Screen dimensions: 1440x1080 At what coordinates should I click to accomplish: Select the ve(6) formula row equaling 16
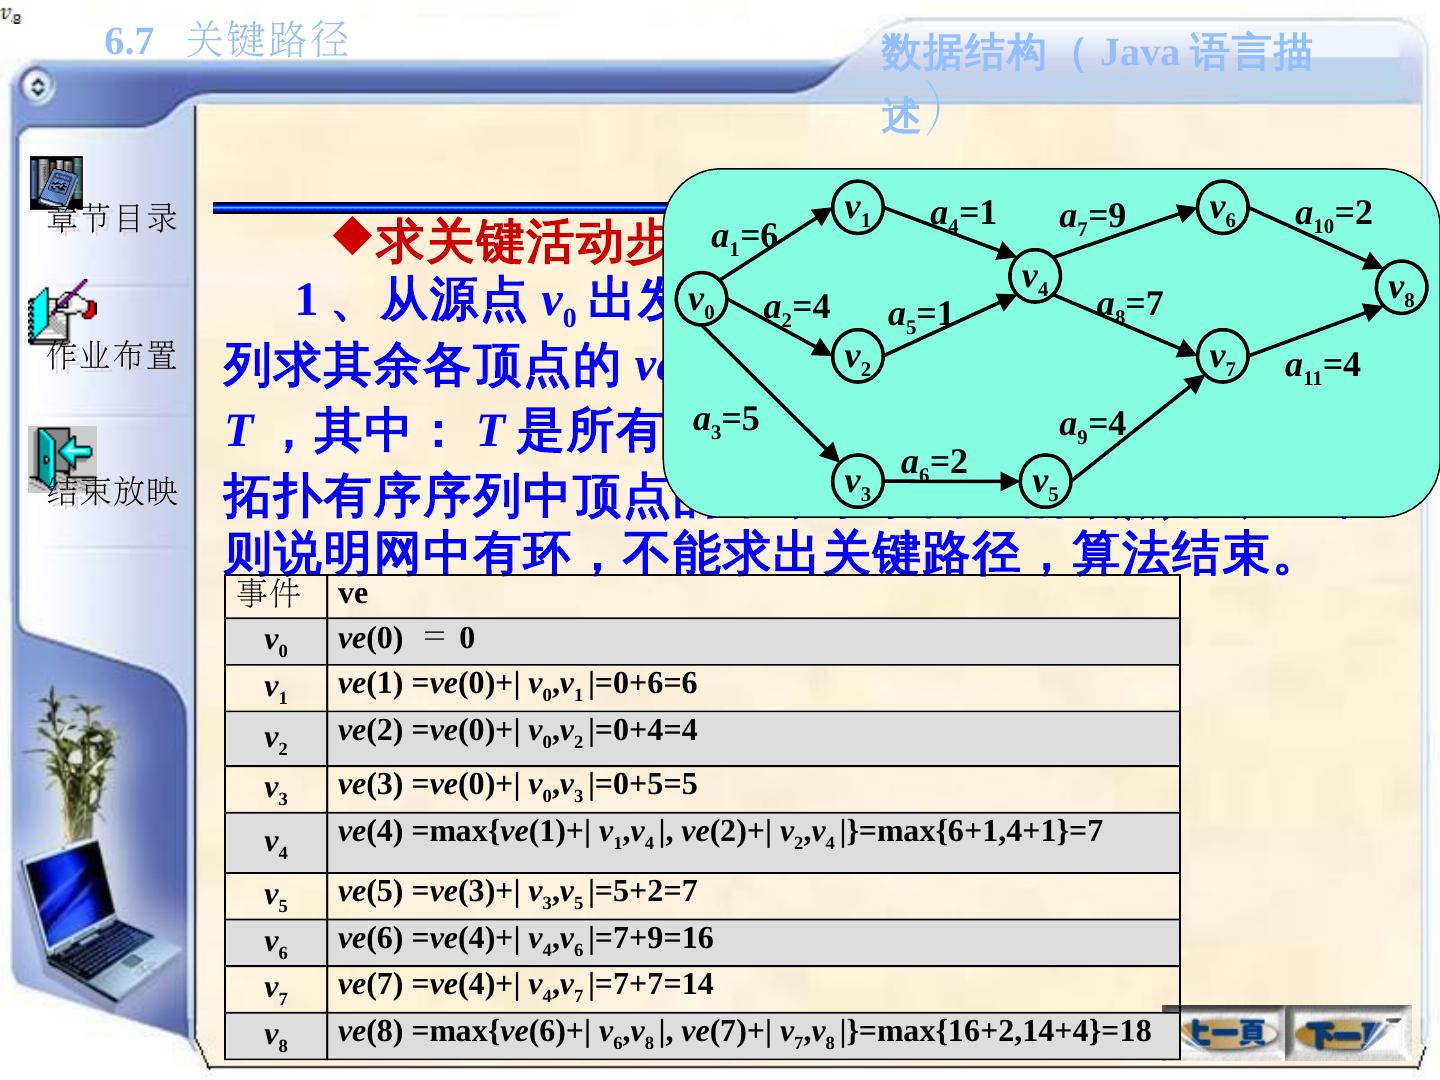(x=753, y=943)
